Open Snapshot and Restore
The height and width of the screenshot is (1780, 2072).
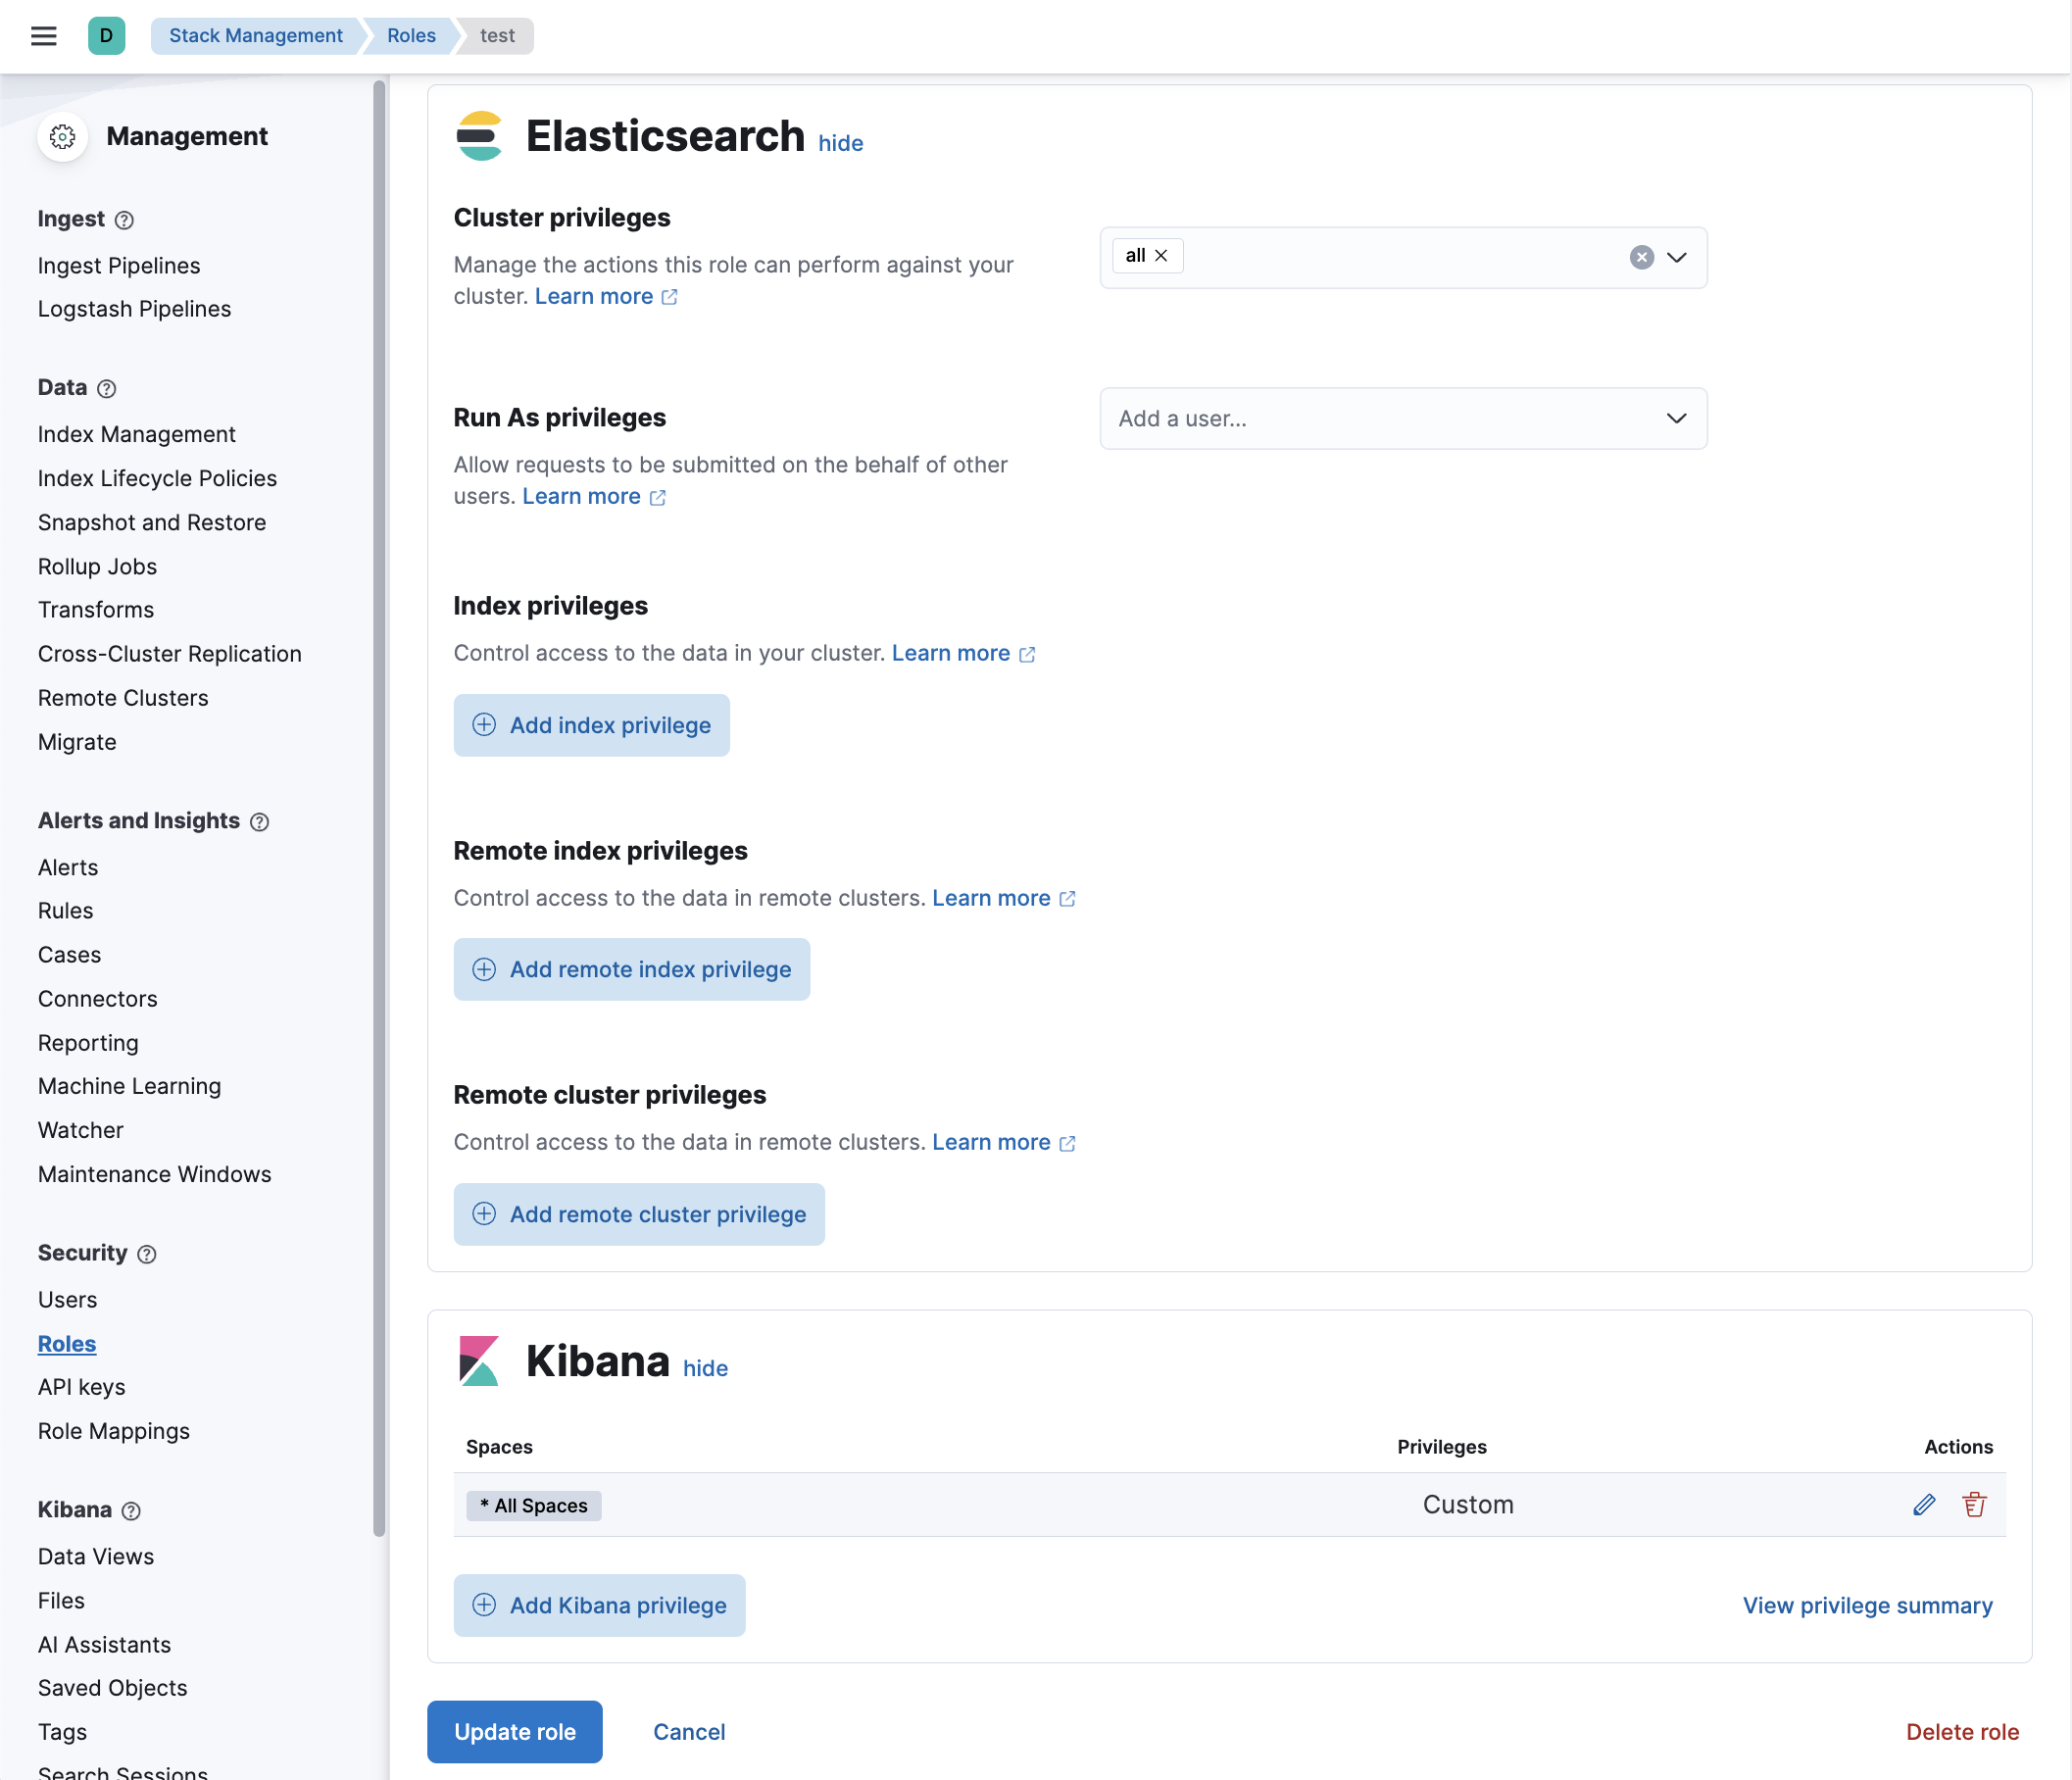(152, 522)
